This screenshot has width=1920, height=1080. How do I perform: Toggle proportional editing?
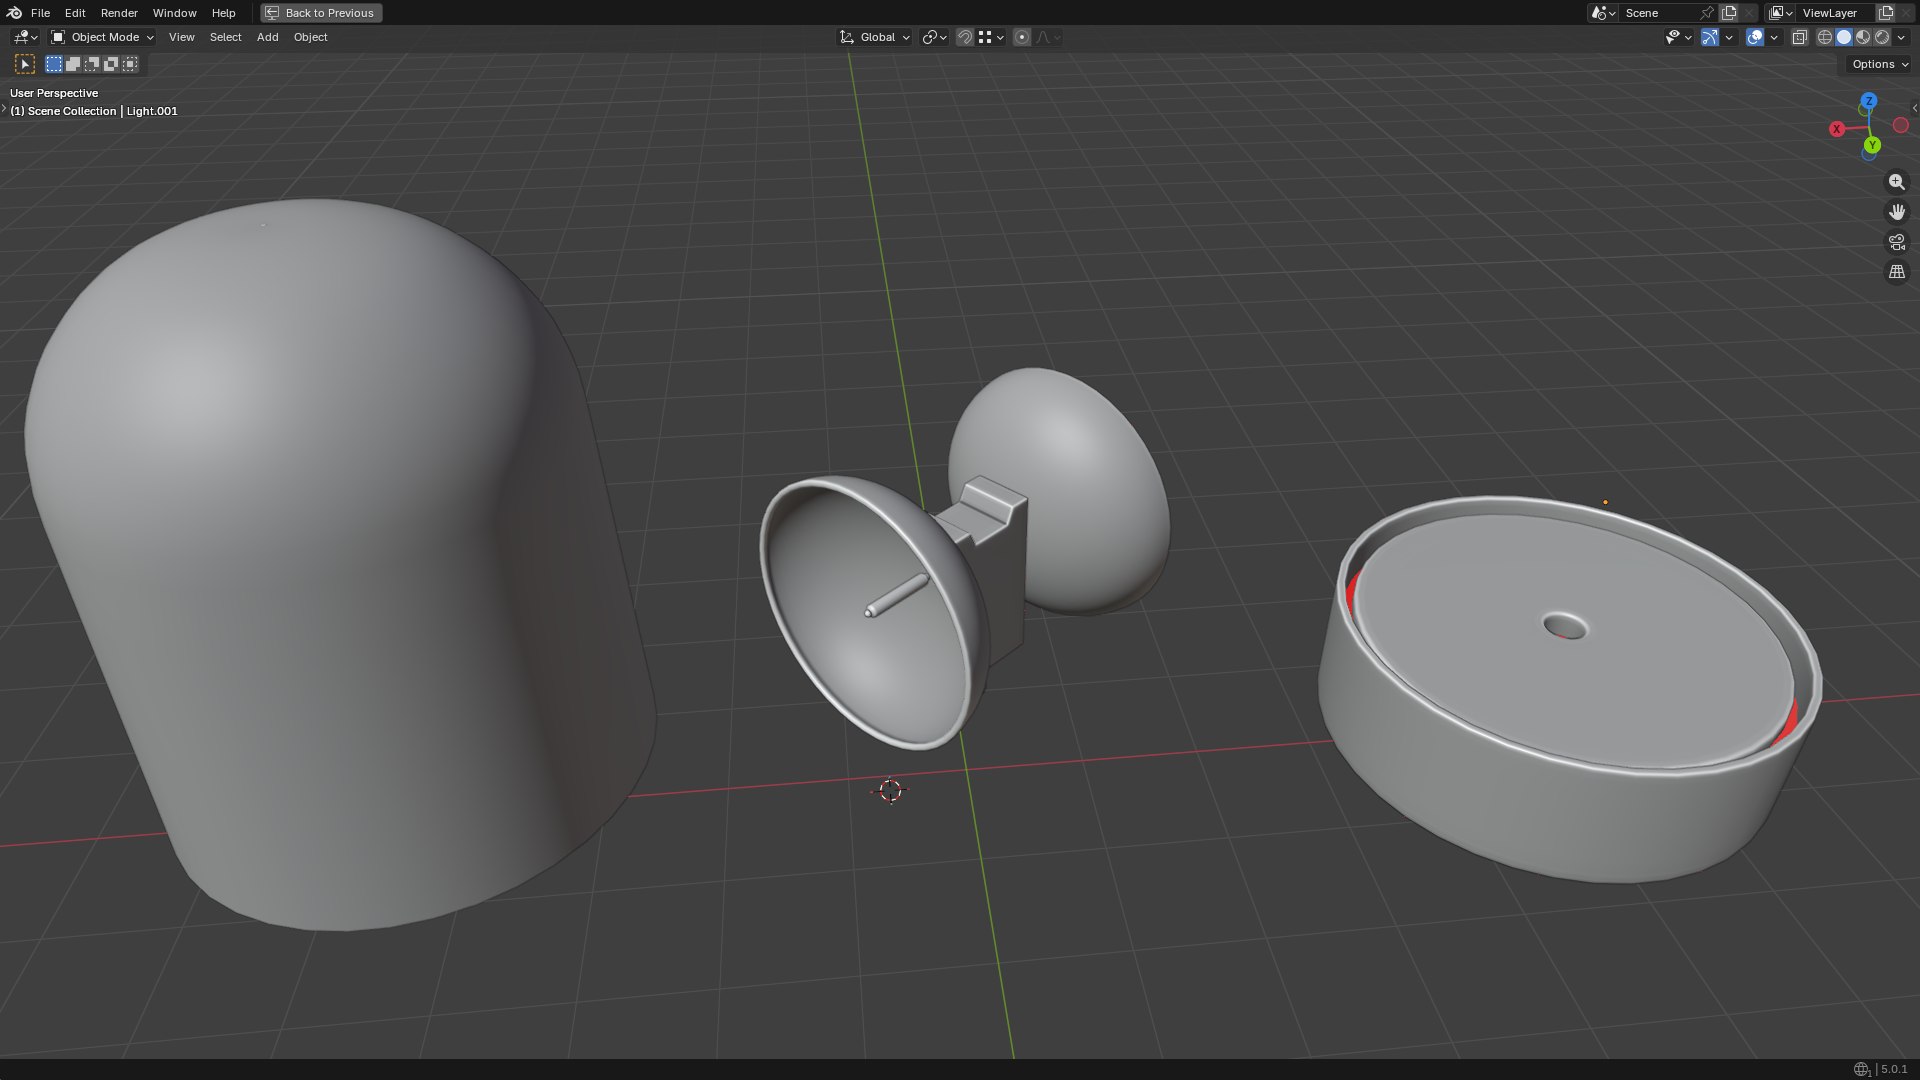coord(1021,37)
